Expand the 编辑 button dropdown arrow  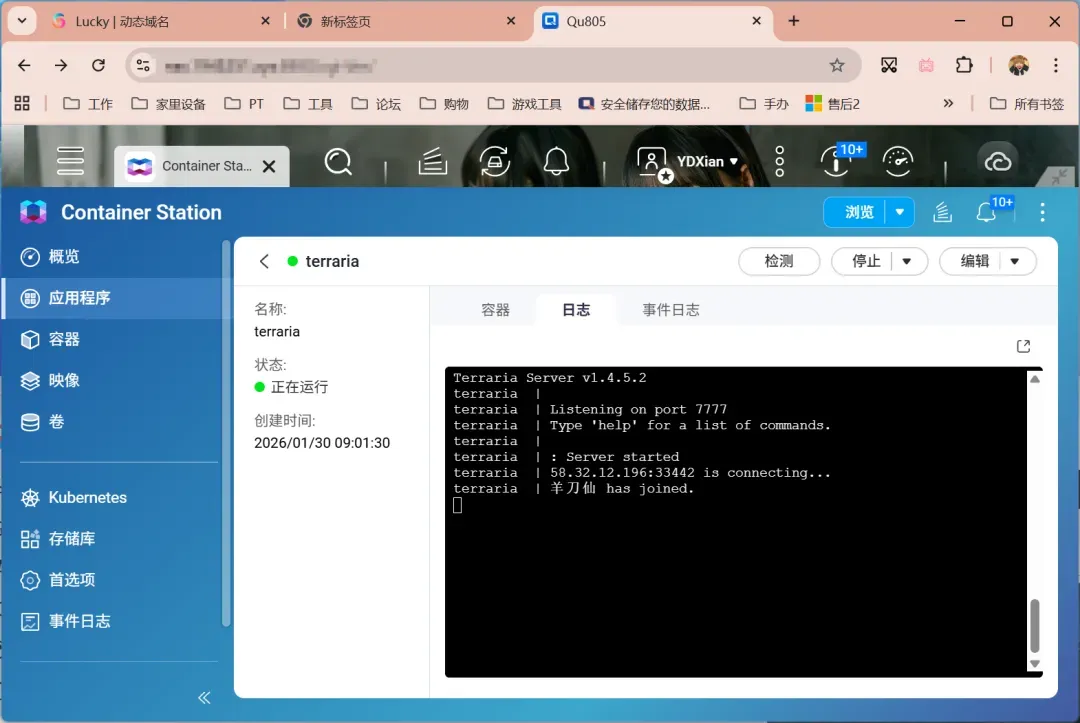point(1015,261)
